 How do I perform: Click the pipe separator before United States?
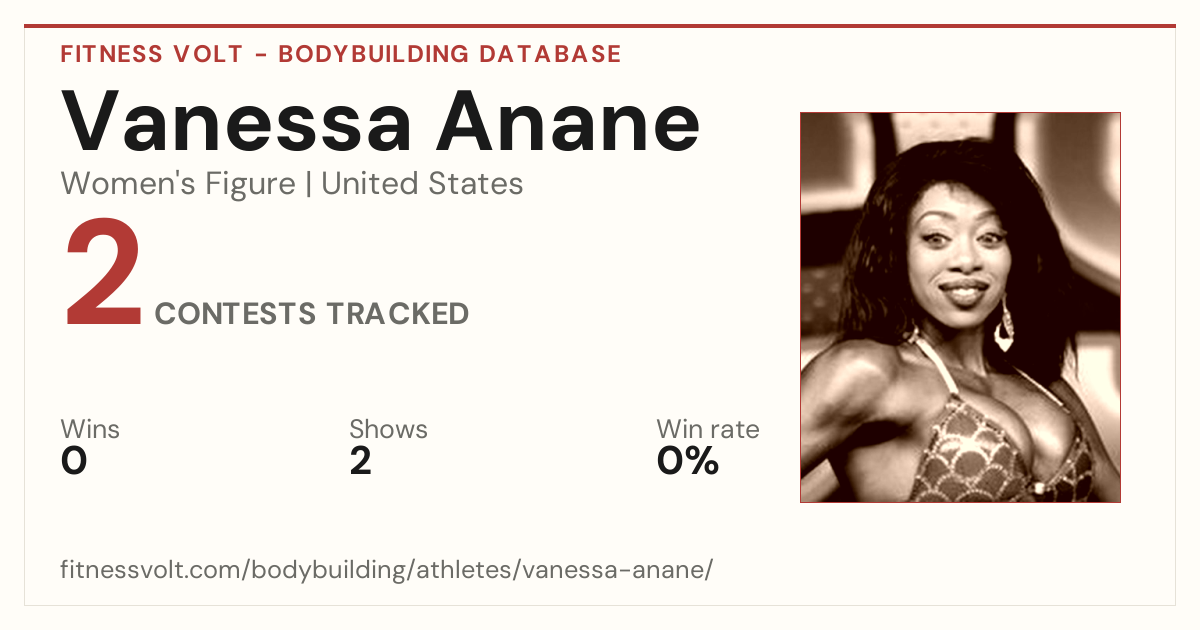click(x=308, y=185)
